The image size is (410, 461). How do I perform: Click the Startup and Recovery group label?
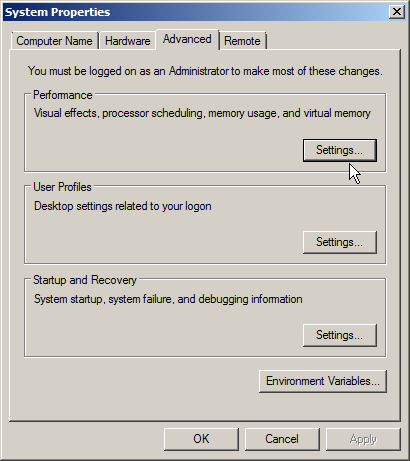[x=85, y=280]
